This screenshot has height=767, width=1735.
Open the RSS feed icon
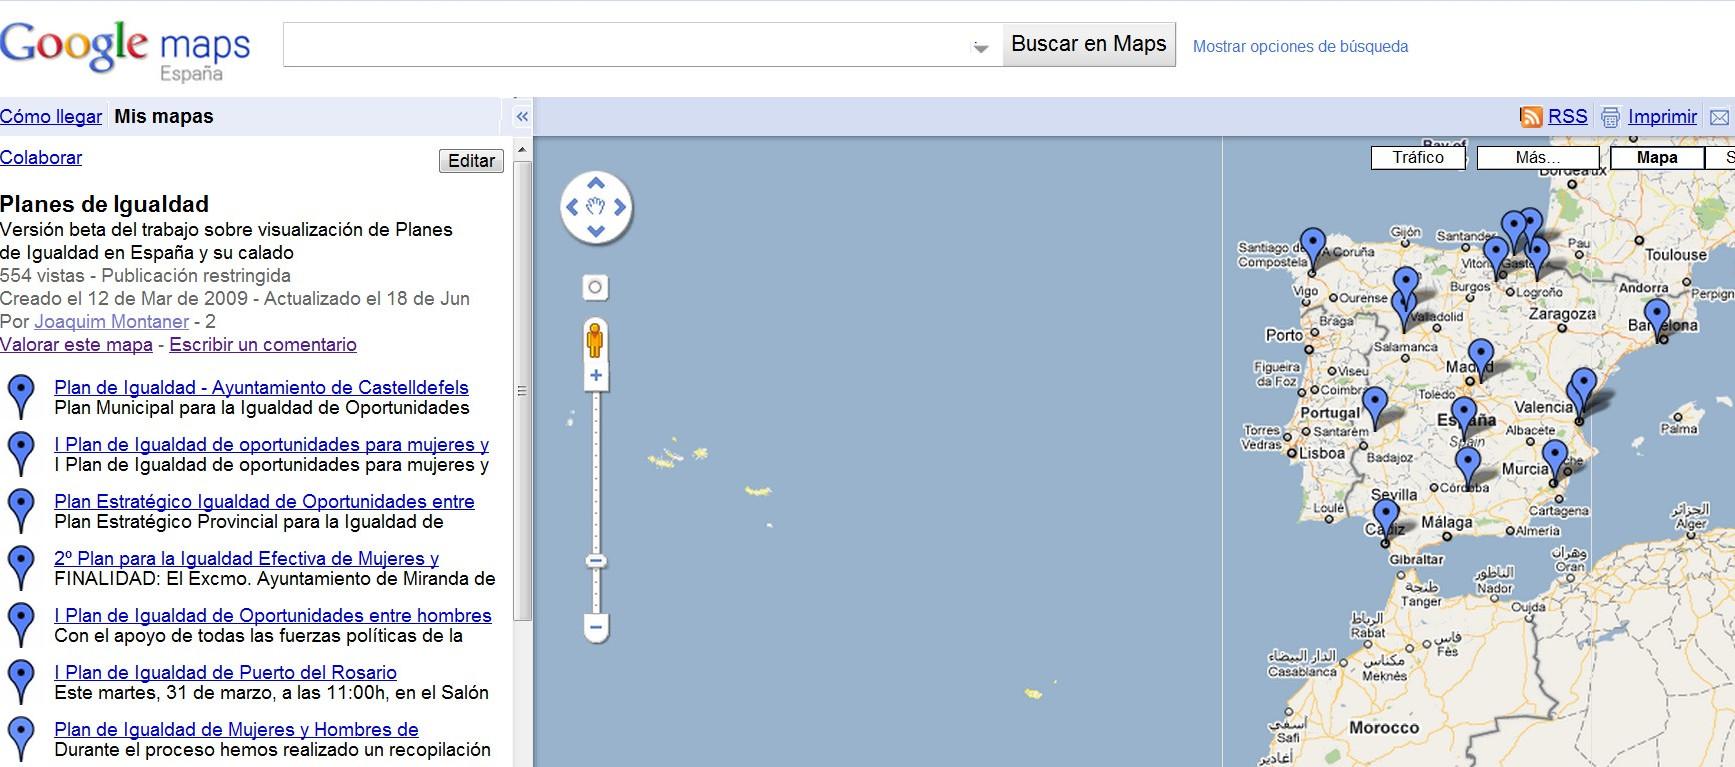point(1530,117)
